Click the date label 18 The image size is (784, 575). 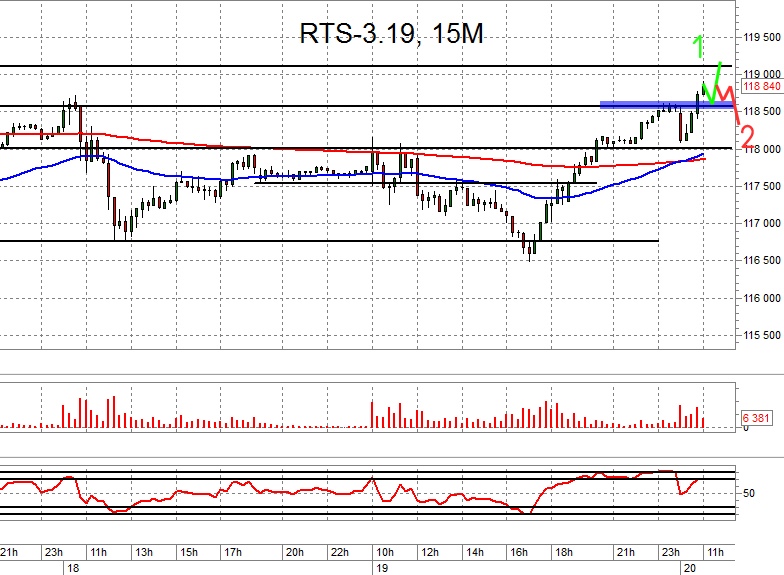pyautogui.click(x=73, y=568)
